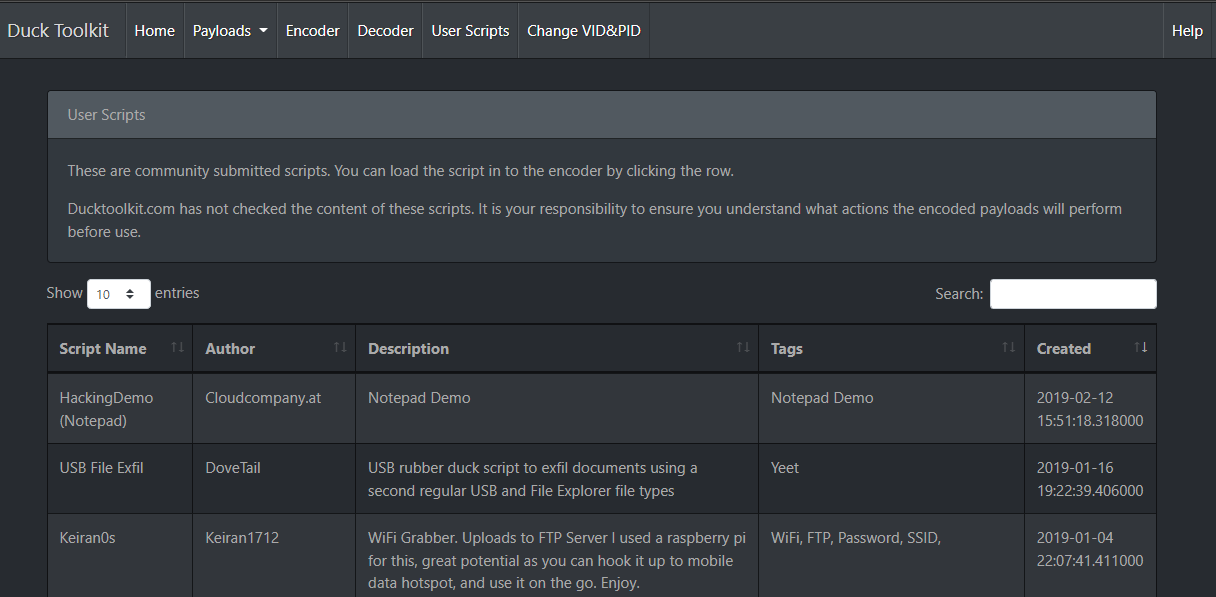The image size is (1216, 597).
Task: Click the Created column header text
Action: (x=1063, y=349)
